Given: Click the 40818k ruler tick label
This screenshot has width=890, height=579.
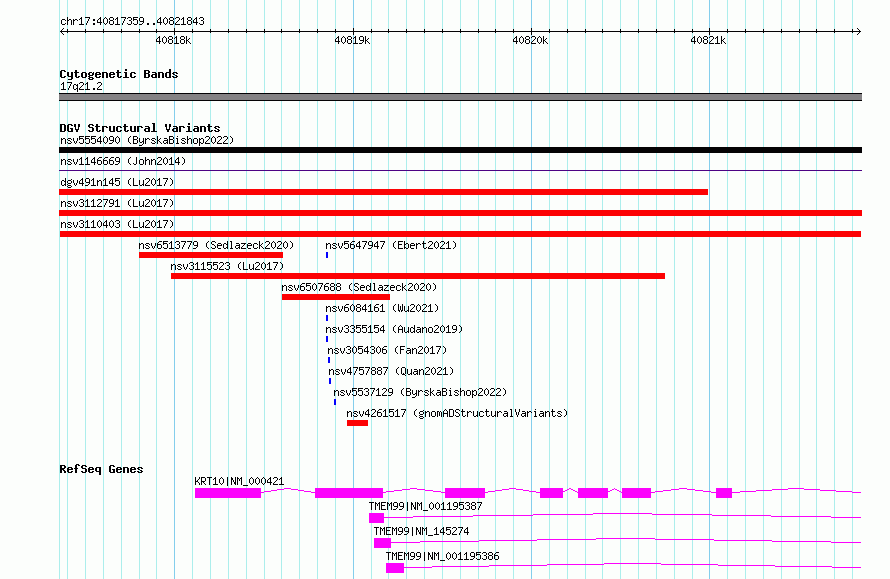Looking at the screenshot, I should 173,40.
